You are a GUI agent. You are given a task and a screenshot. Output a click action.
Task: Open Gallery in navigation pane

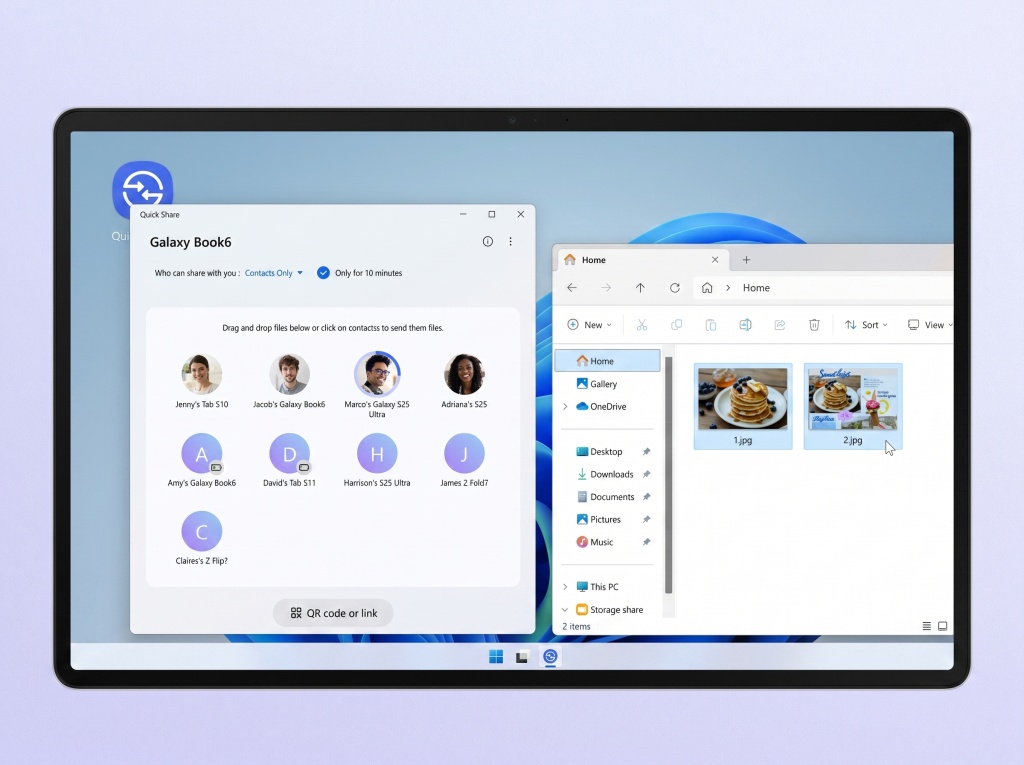pyautogui.click(x=596, y=384)
